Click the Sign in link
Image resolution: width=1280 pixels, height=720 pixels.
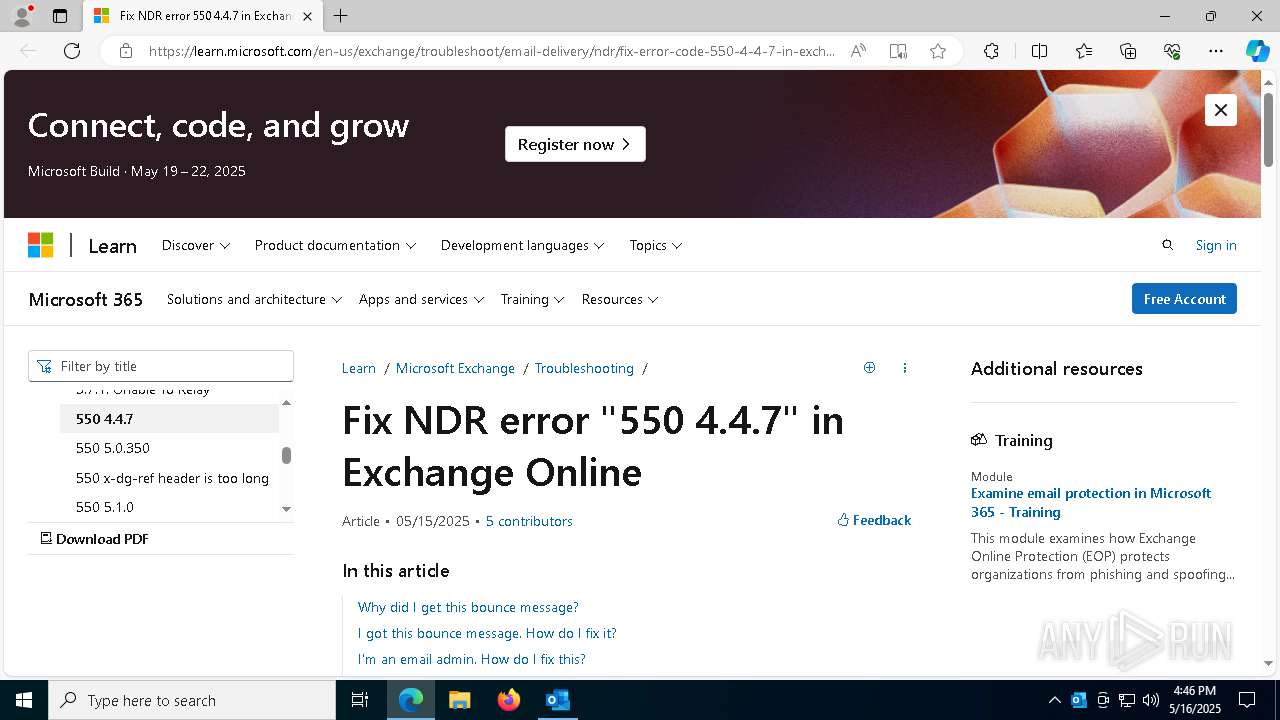(1216, 245)
